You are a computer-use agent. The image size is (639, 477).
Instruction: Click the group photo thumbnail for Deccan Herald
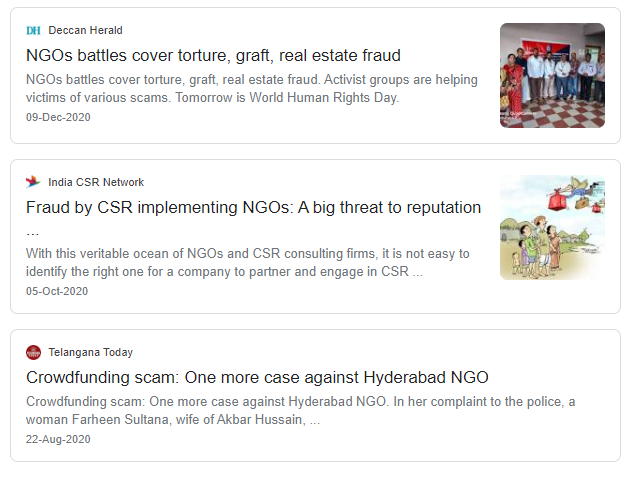552,75
